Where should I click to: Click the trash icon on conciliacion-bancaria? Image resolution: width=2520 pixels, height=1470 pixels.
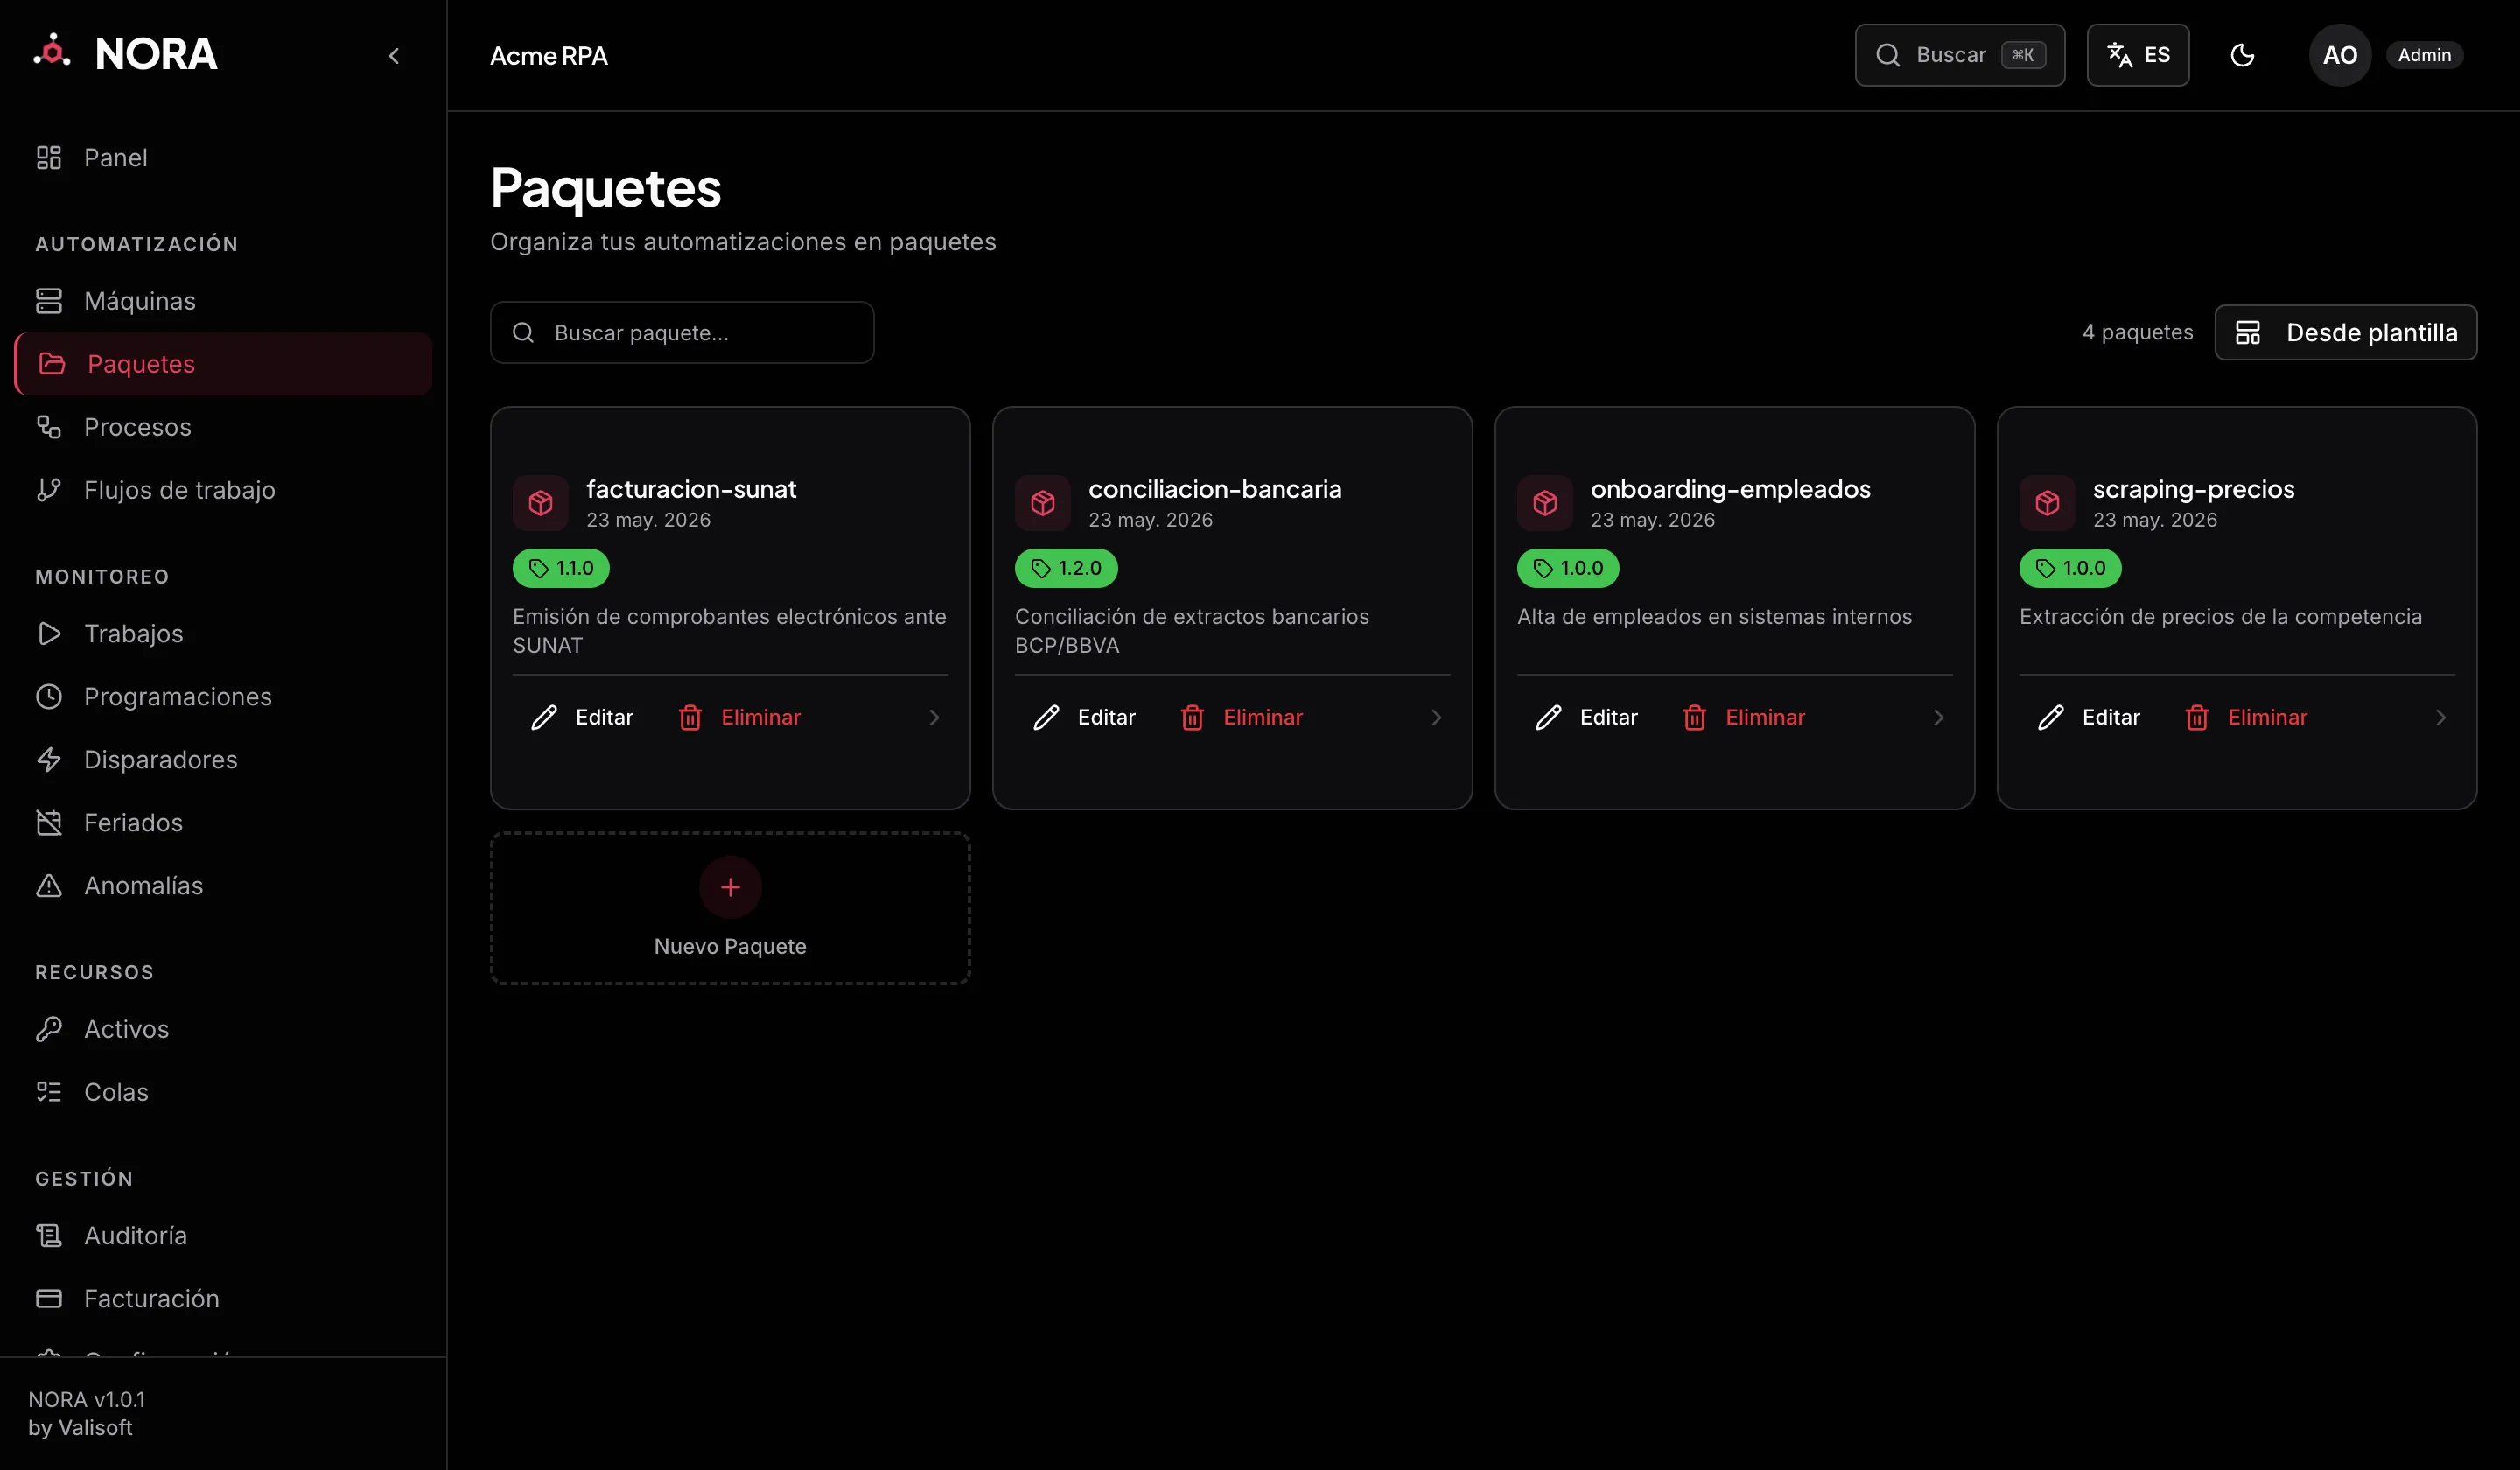[1192, 718]
